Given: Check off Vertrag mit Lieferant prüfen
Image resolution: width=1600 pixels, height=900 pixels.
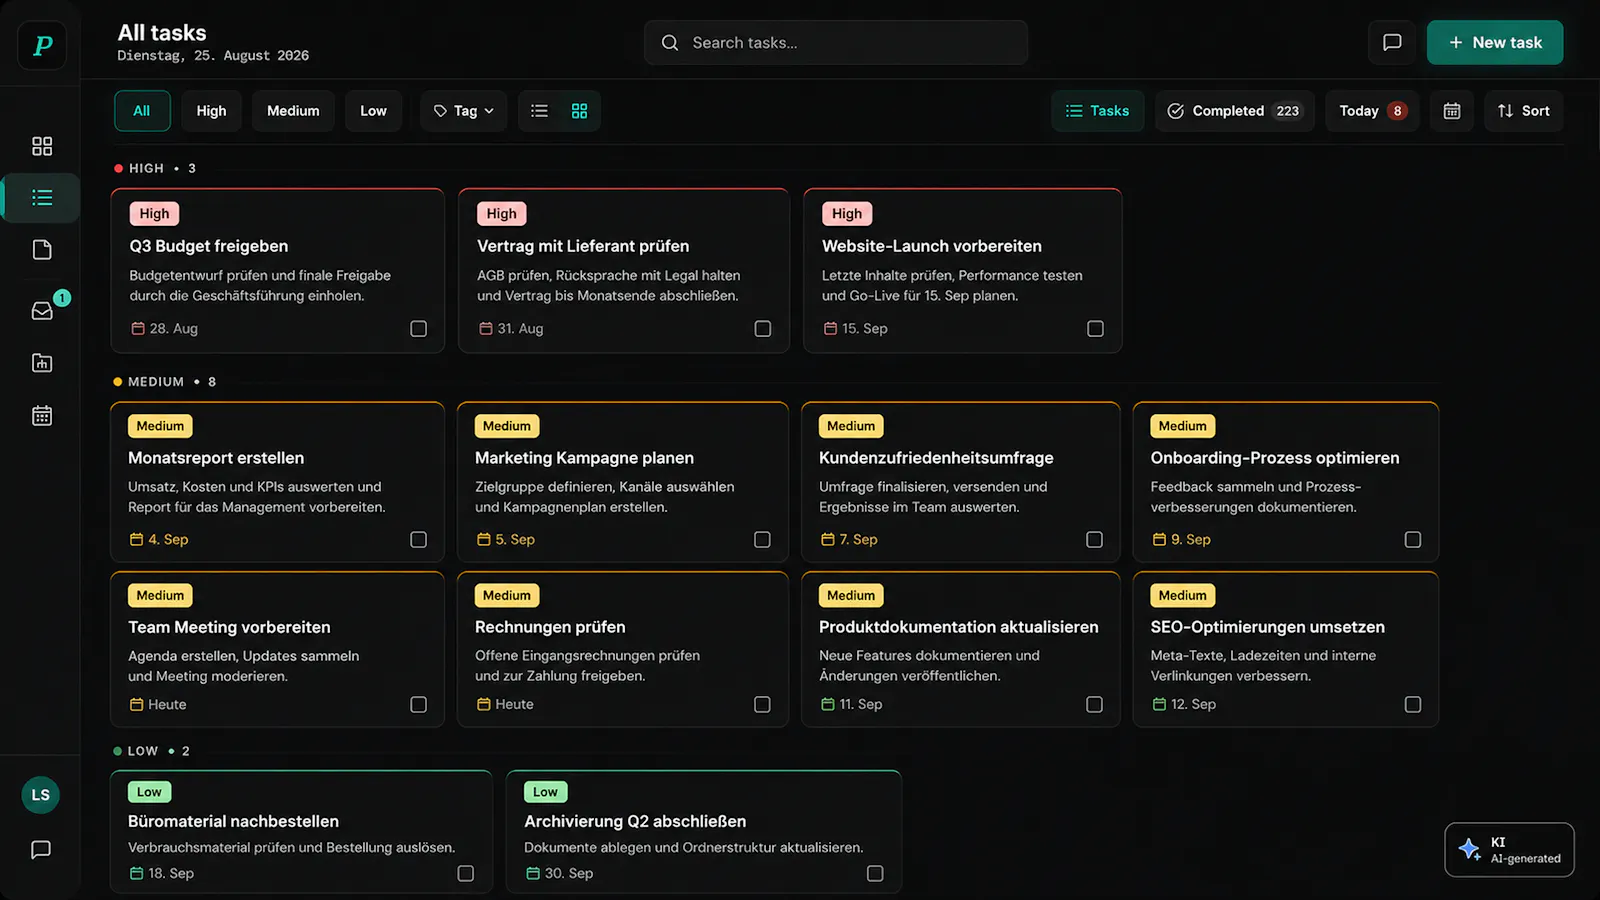Looking at the screenshot, I should coord(763,329).
